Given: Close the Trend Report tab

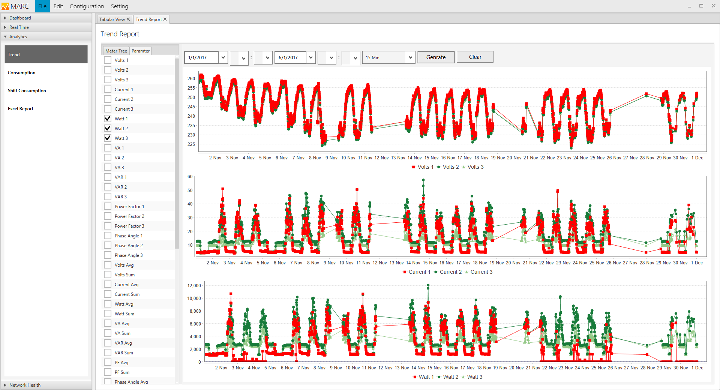Looking at the screenshot, I should click(x=165, y=19).
